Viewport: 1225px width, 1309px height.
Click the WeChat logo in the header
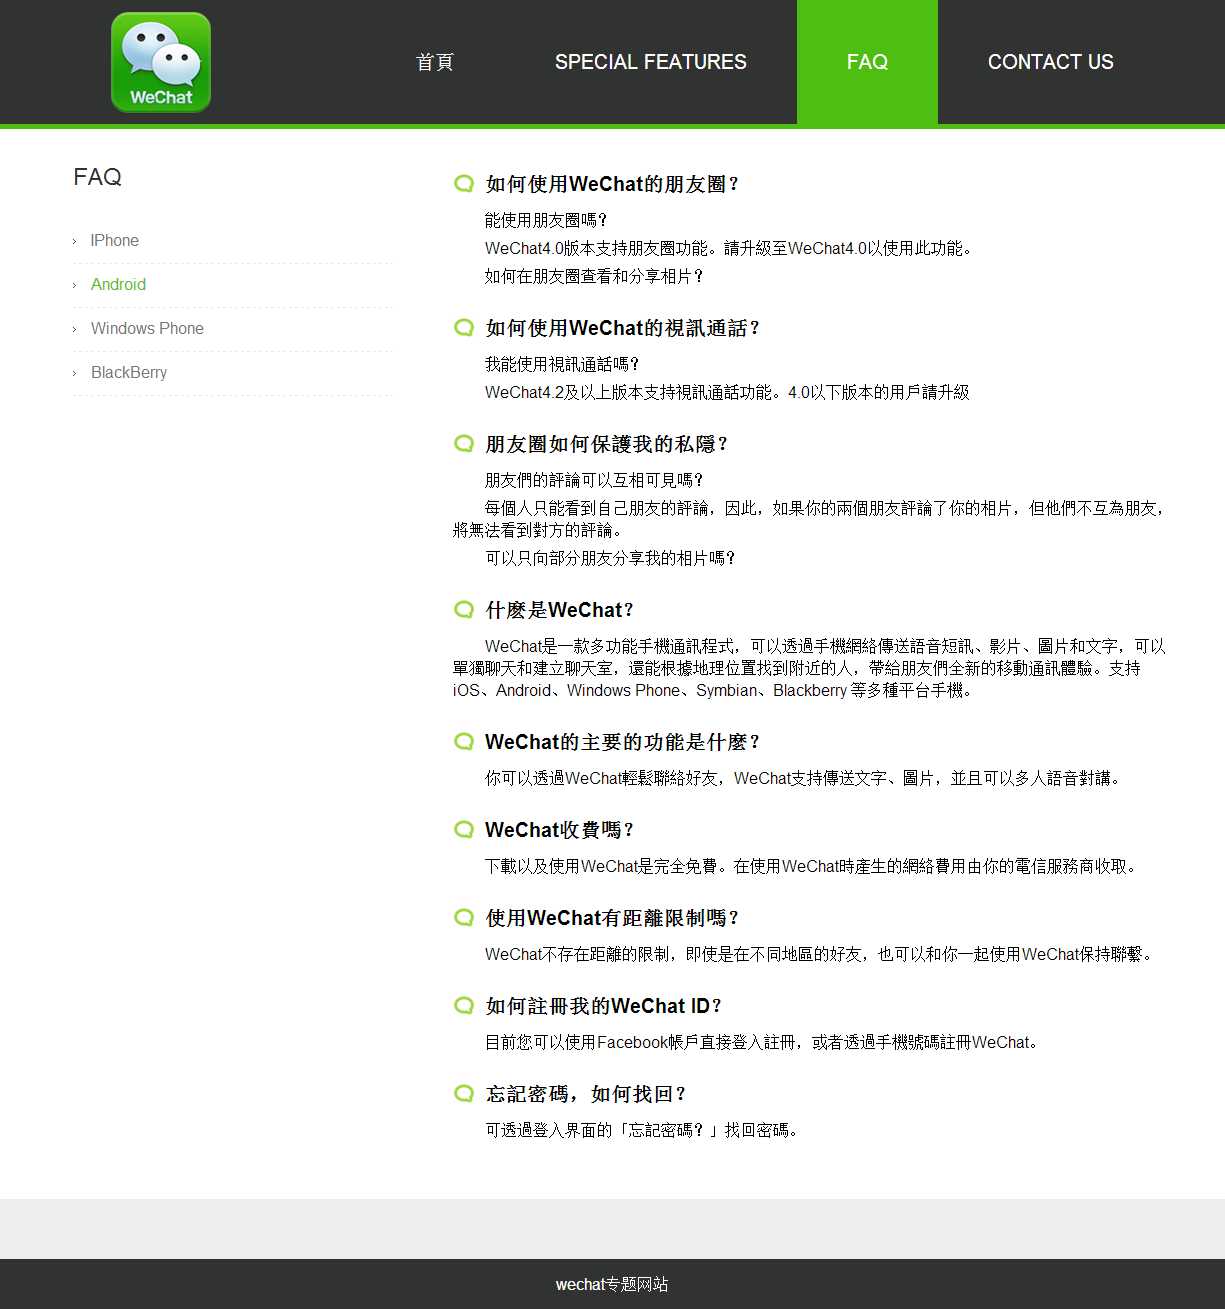point(161,62)
